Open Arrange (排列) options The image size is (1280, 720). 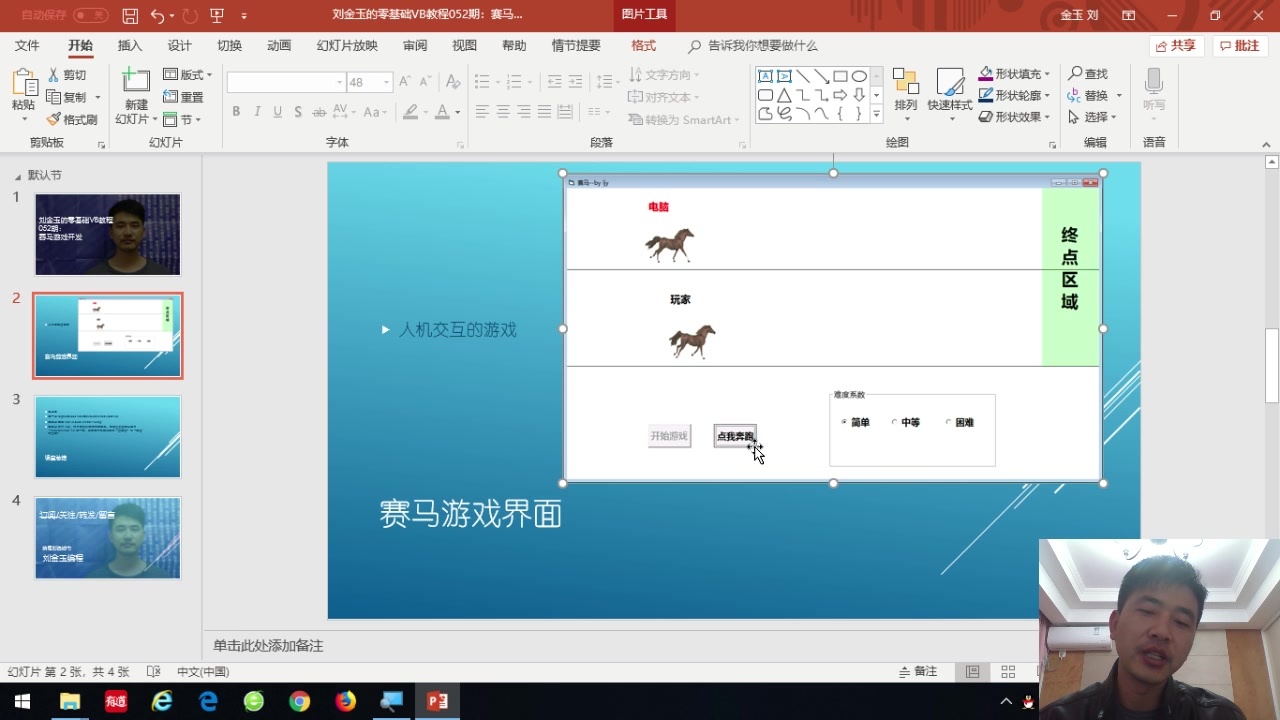tap(905, 93)
